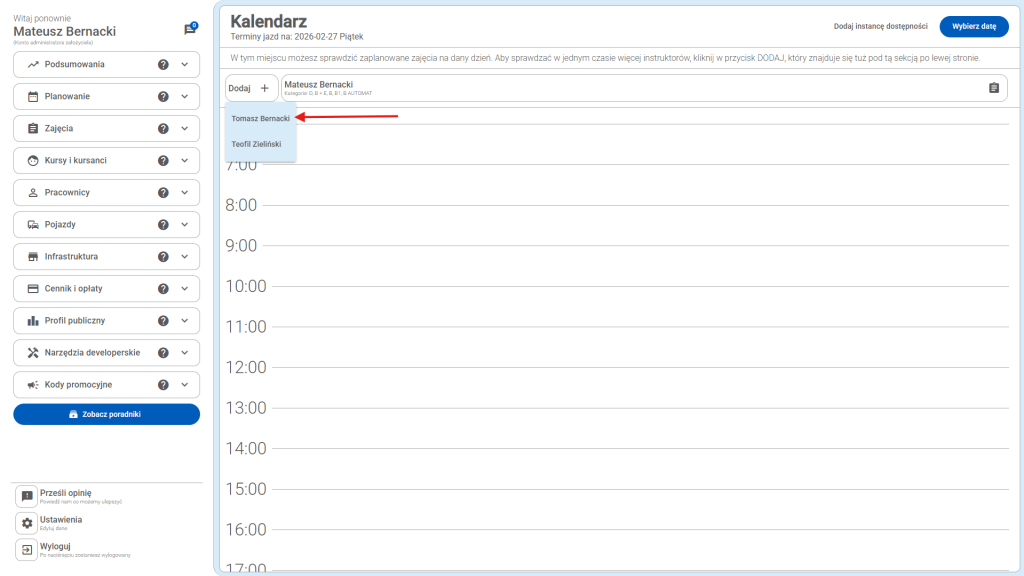Expand the Planowanie section chevron
This screenshot has width=1024, height=576.
(184, 97)
